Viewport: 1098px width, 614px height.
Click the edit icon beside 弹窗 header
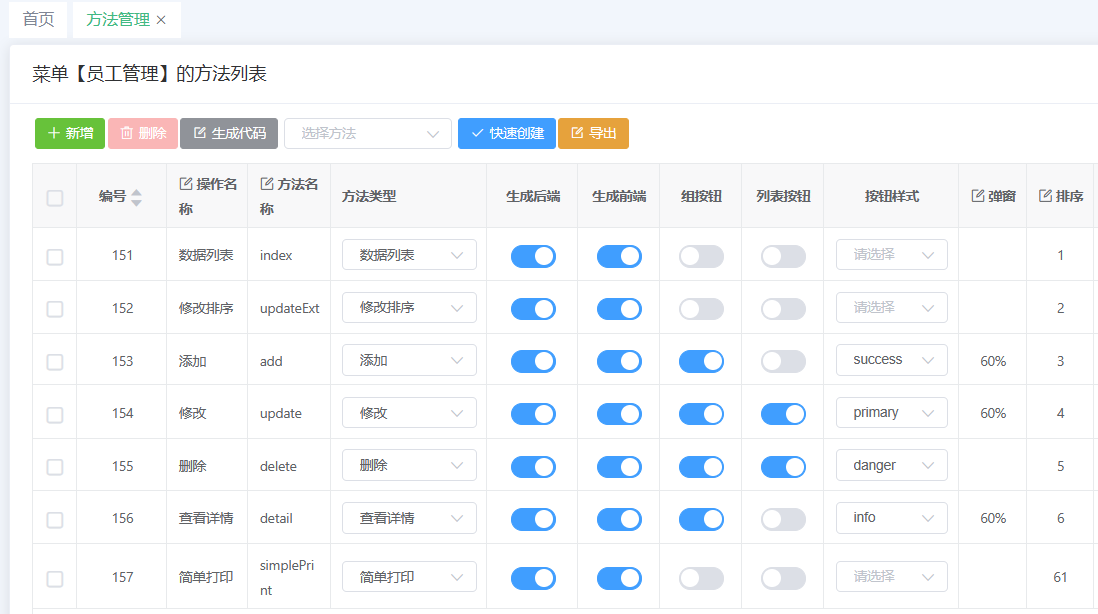point(977,196)
